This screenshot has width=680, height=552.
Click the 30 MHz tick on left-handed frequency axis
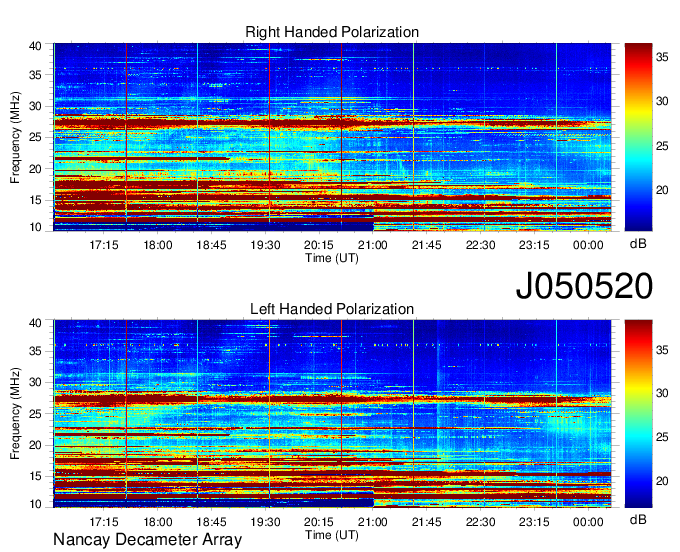click(x=35, y=382)
